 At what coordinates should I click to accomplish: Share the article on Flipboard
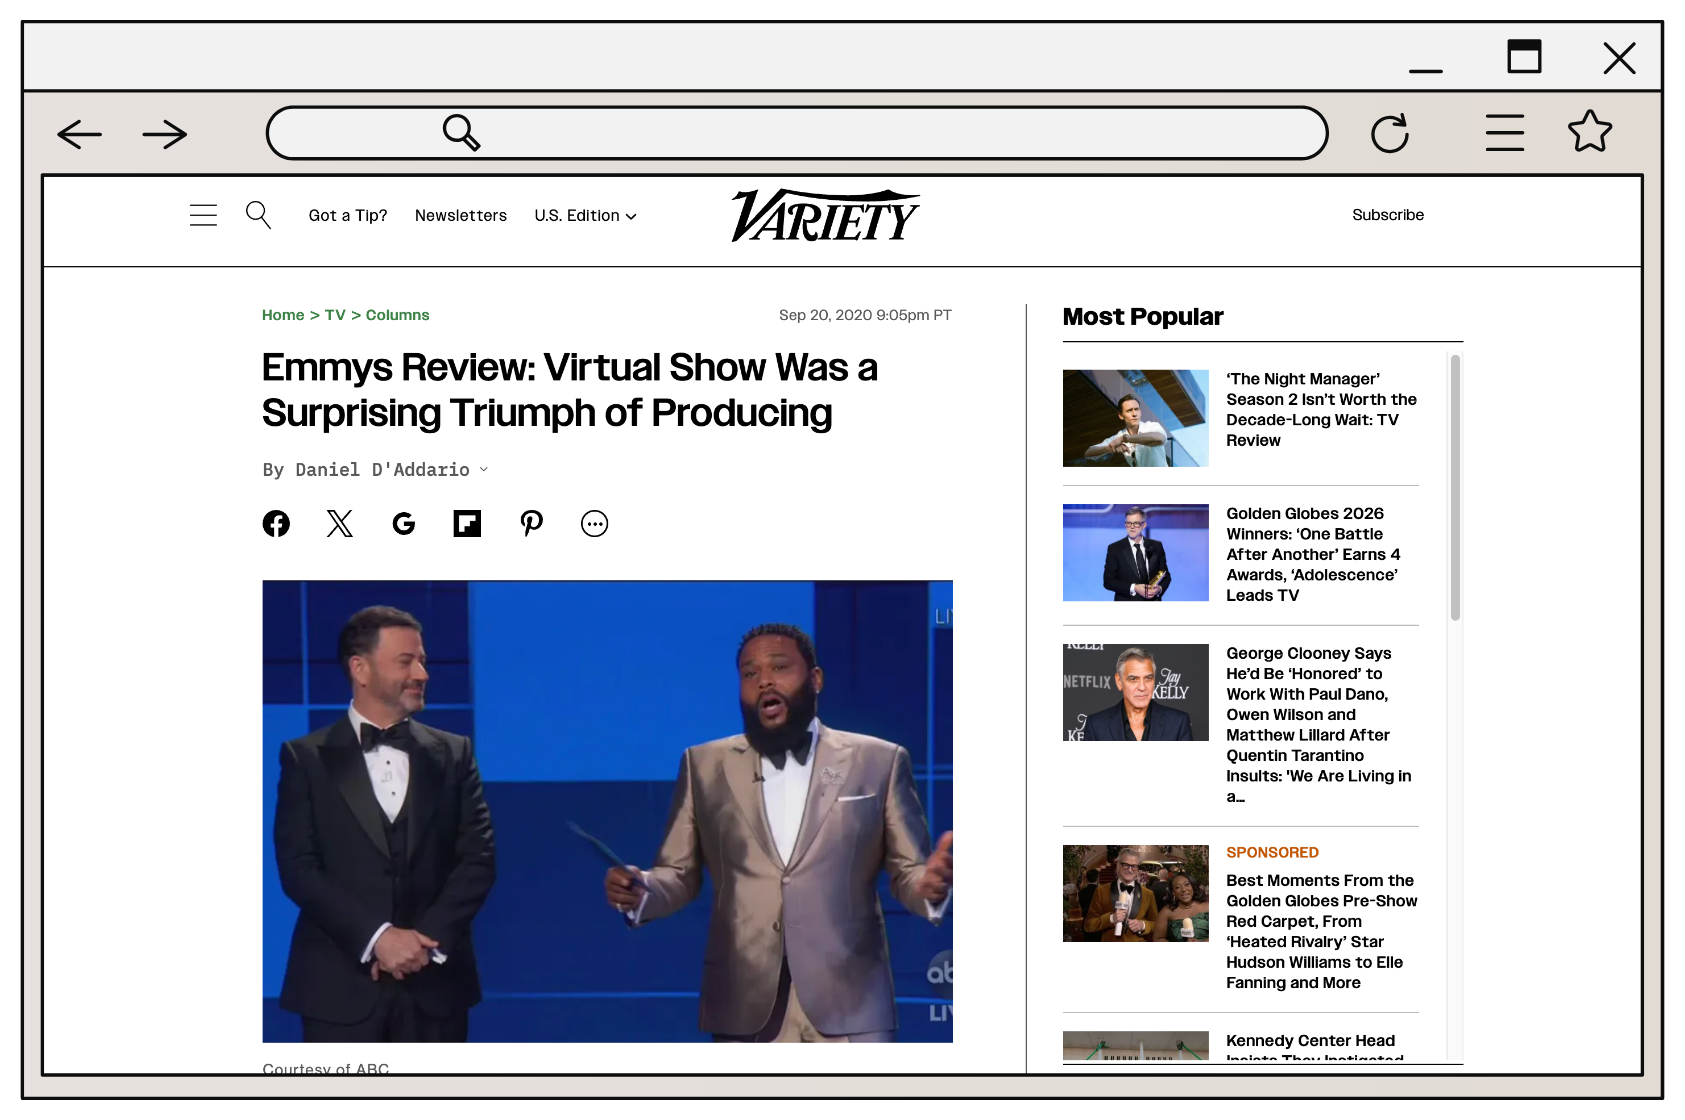467,523
